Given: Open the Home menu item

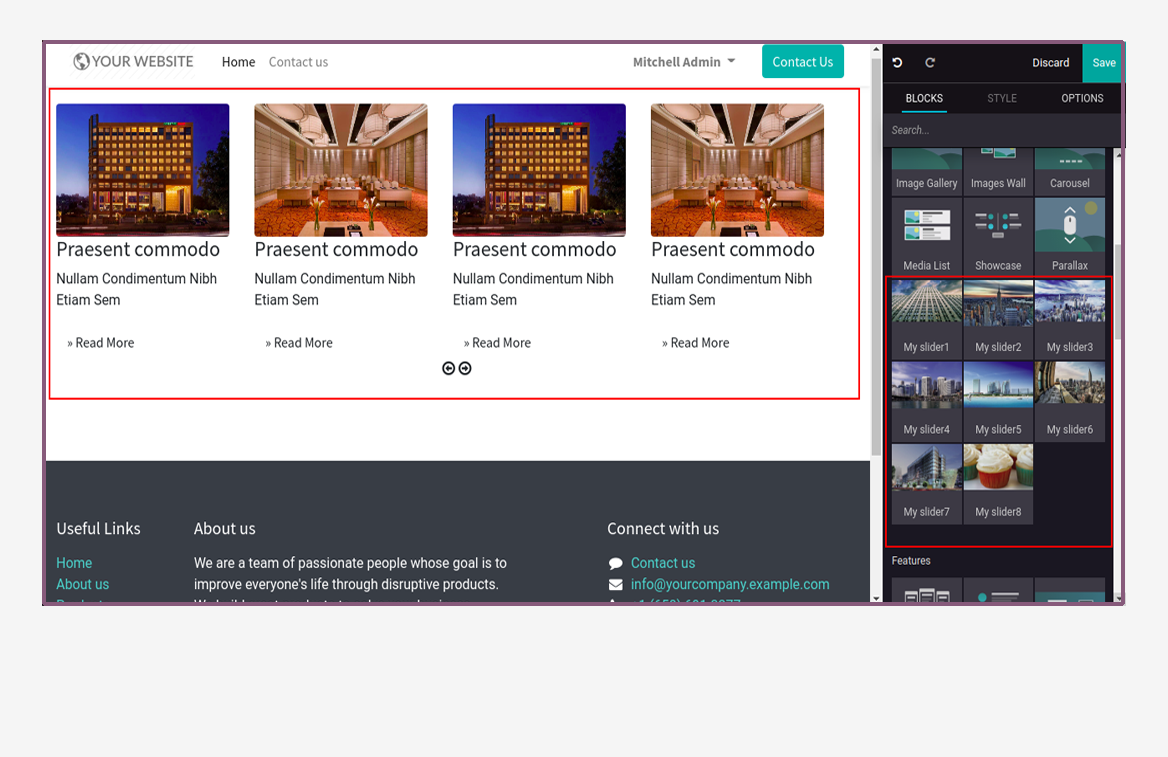Looking at the screenshot, I should [238, 62].
